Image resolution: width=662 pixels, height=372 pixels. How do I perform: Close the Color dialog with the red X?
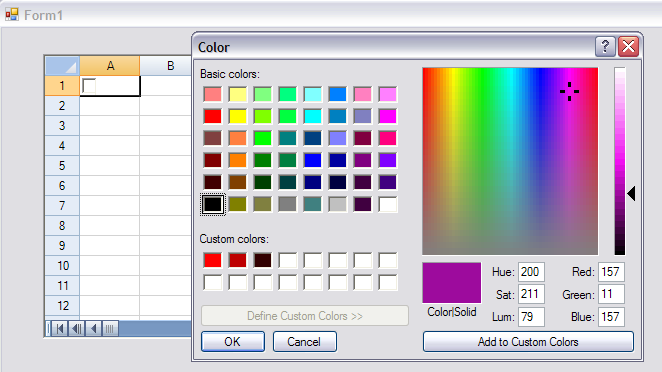click(628, 46)
